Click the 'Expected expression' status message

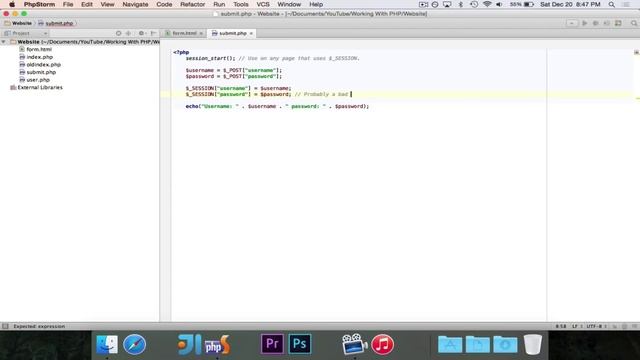pos(39,326)
